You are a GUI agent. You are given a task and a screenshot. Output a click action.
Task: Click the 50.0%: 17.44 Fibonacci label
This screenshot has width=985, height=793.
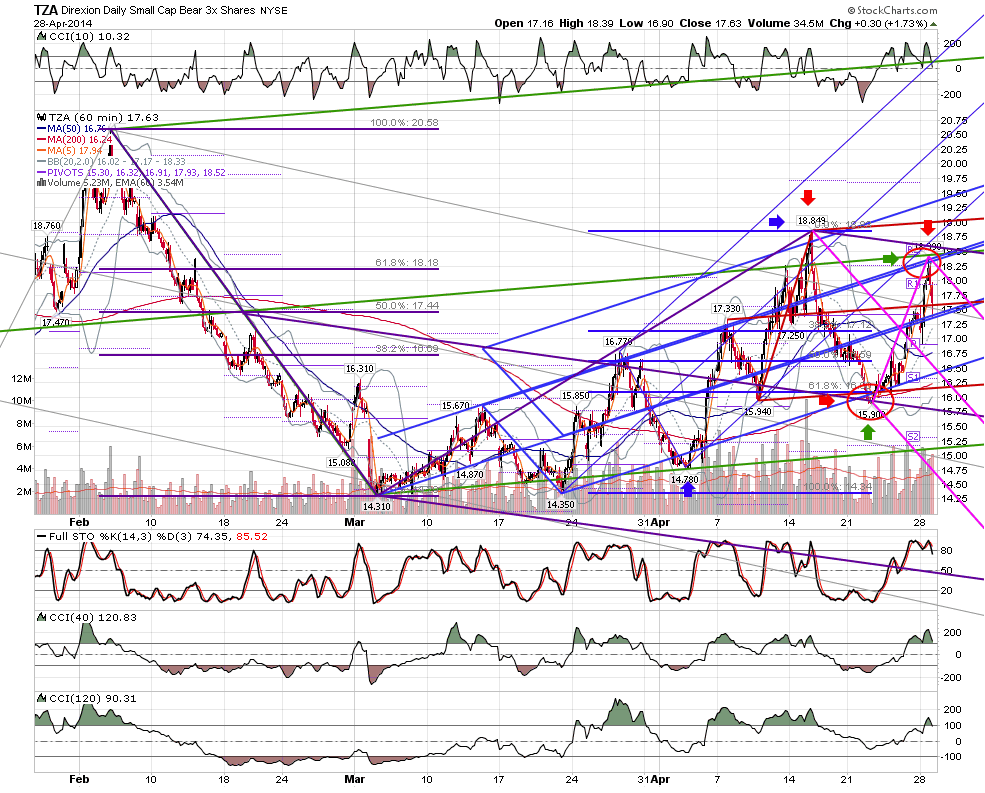(406, 305)
